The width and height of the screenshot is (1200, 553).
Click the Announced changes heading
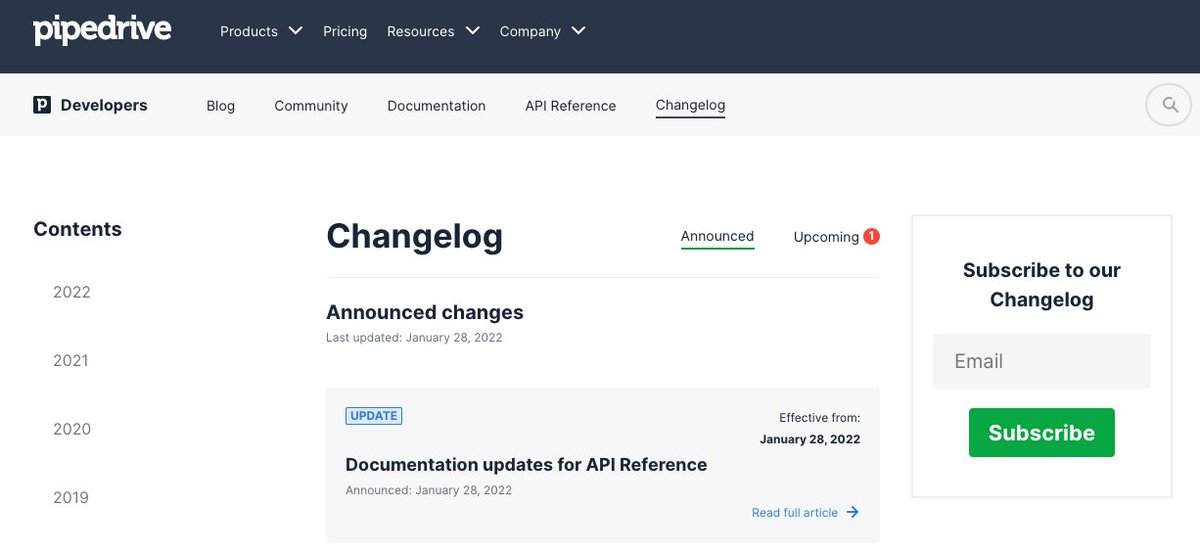(x=425, y=312)
